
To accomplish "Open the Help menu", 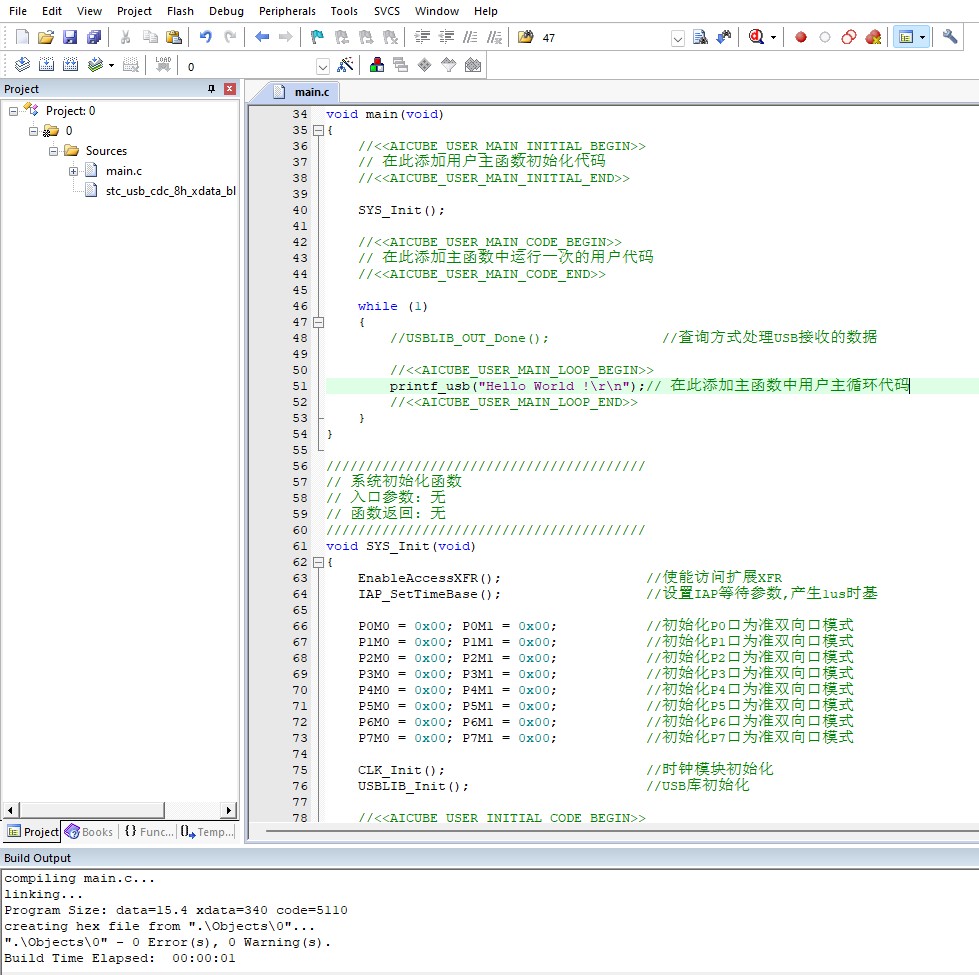I will 485,11.
